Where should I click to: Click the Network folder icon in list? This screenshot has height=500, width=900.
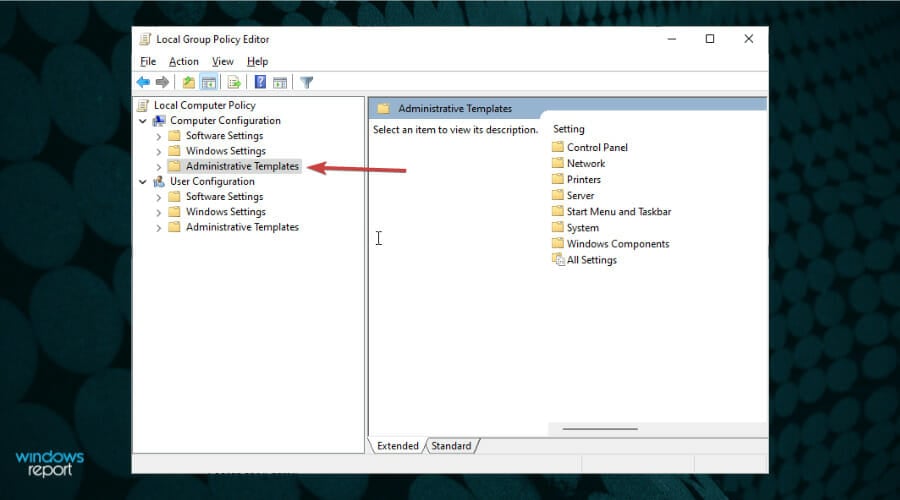(558, 163)
